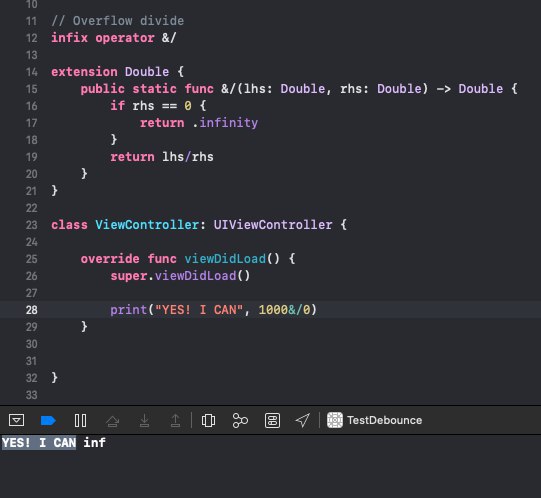
Task: Click UIViewController in the class declaration
Action: (x=273, y=225)
